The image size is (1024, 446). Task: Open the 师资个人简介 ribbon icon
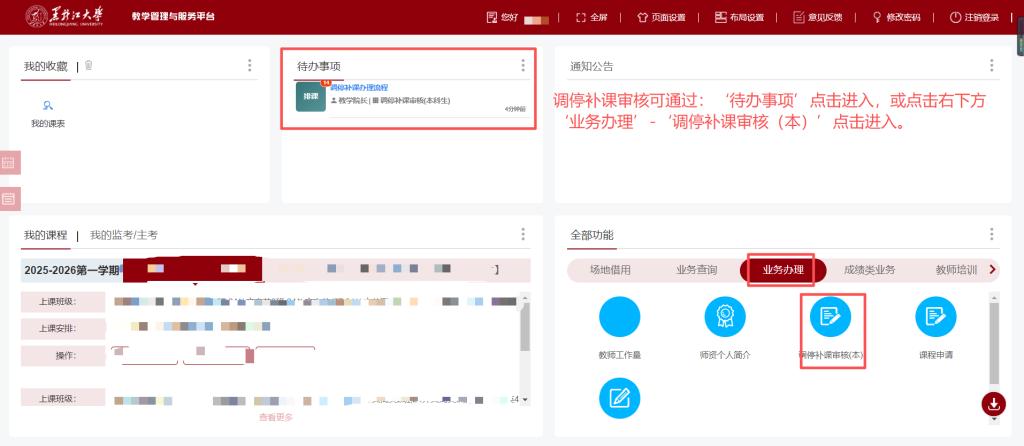click(x=724, y=318)
